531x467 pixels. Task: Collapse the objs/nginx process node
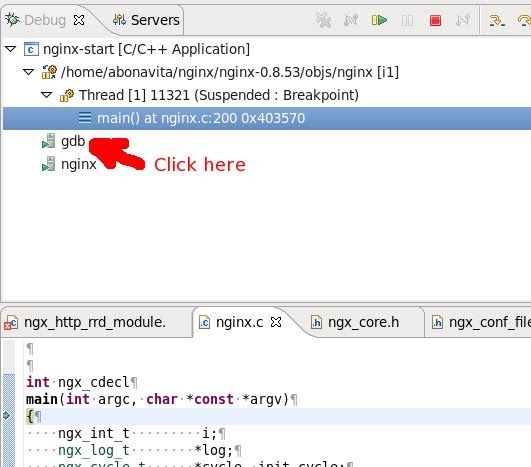(x=28, y=72)
